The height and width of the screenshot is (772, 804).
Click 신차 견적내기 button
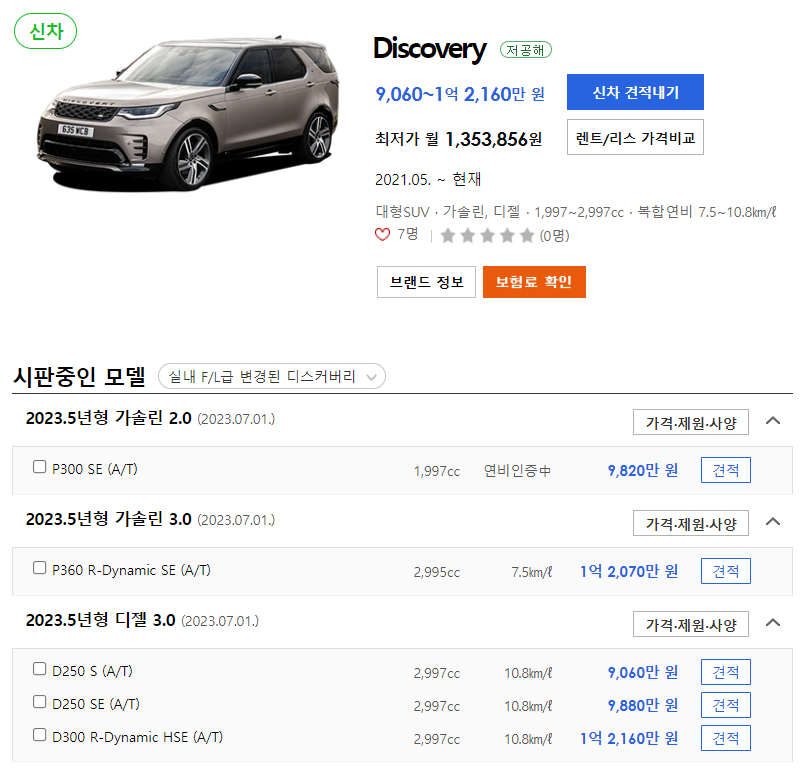click(x=635, y=92)
